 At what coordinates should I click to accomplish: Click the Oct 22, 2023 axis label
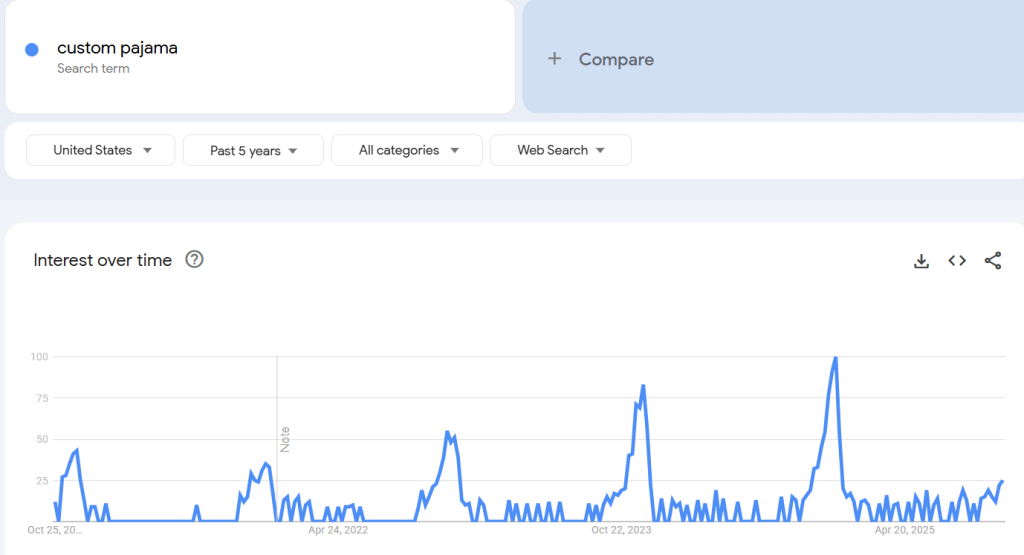[621, 530]
